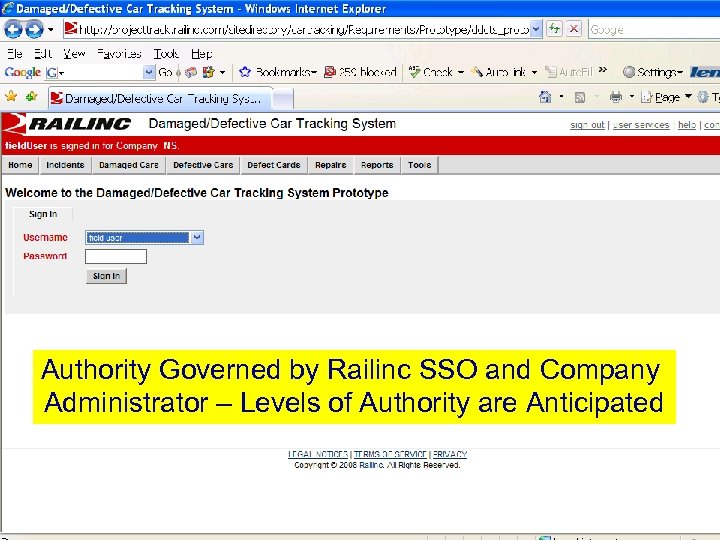Click the Stop loading X icon
This screenshot has height=540, width=720.
point(574,29)
